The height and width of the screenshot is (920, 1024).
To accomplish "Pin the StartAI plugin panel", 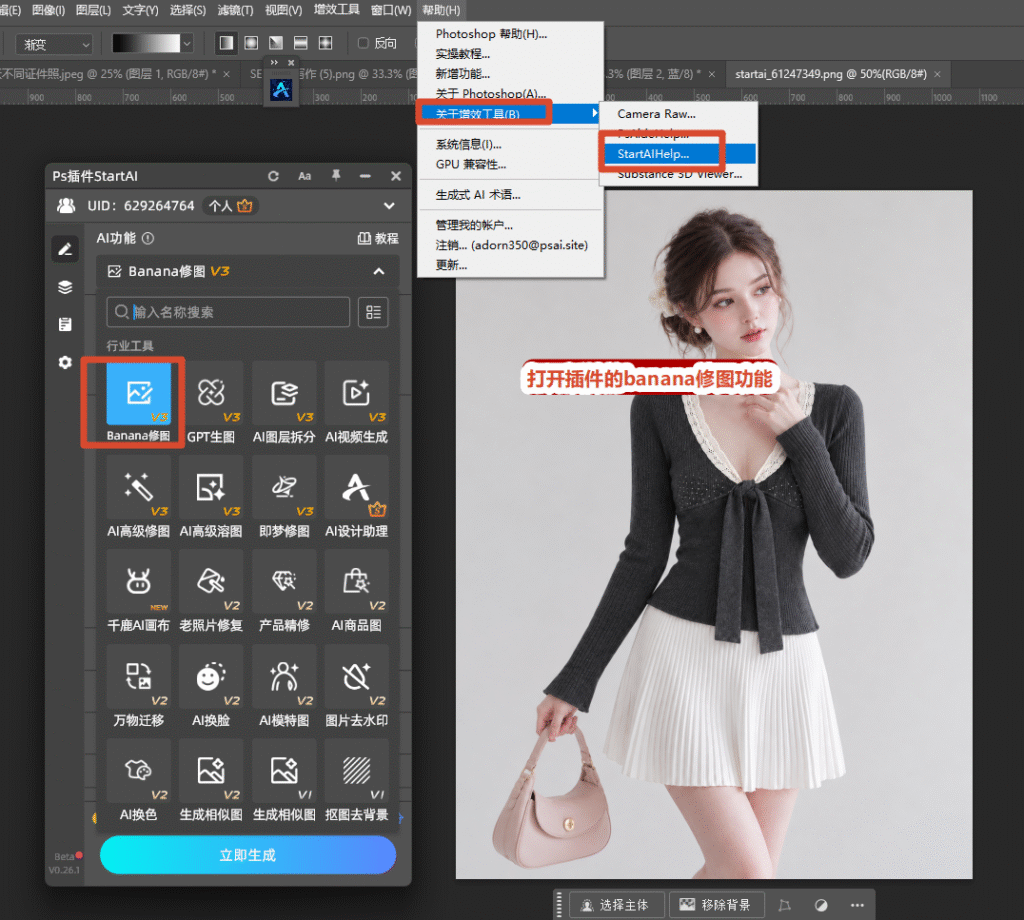I will [x=336, y=175].
